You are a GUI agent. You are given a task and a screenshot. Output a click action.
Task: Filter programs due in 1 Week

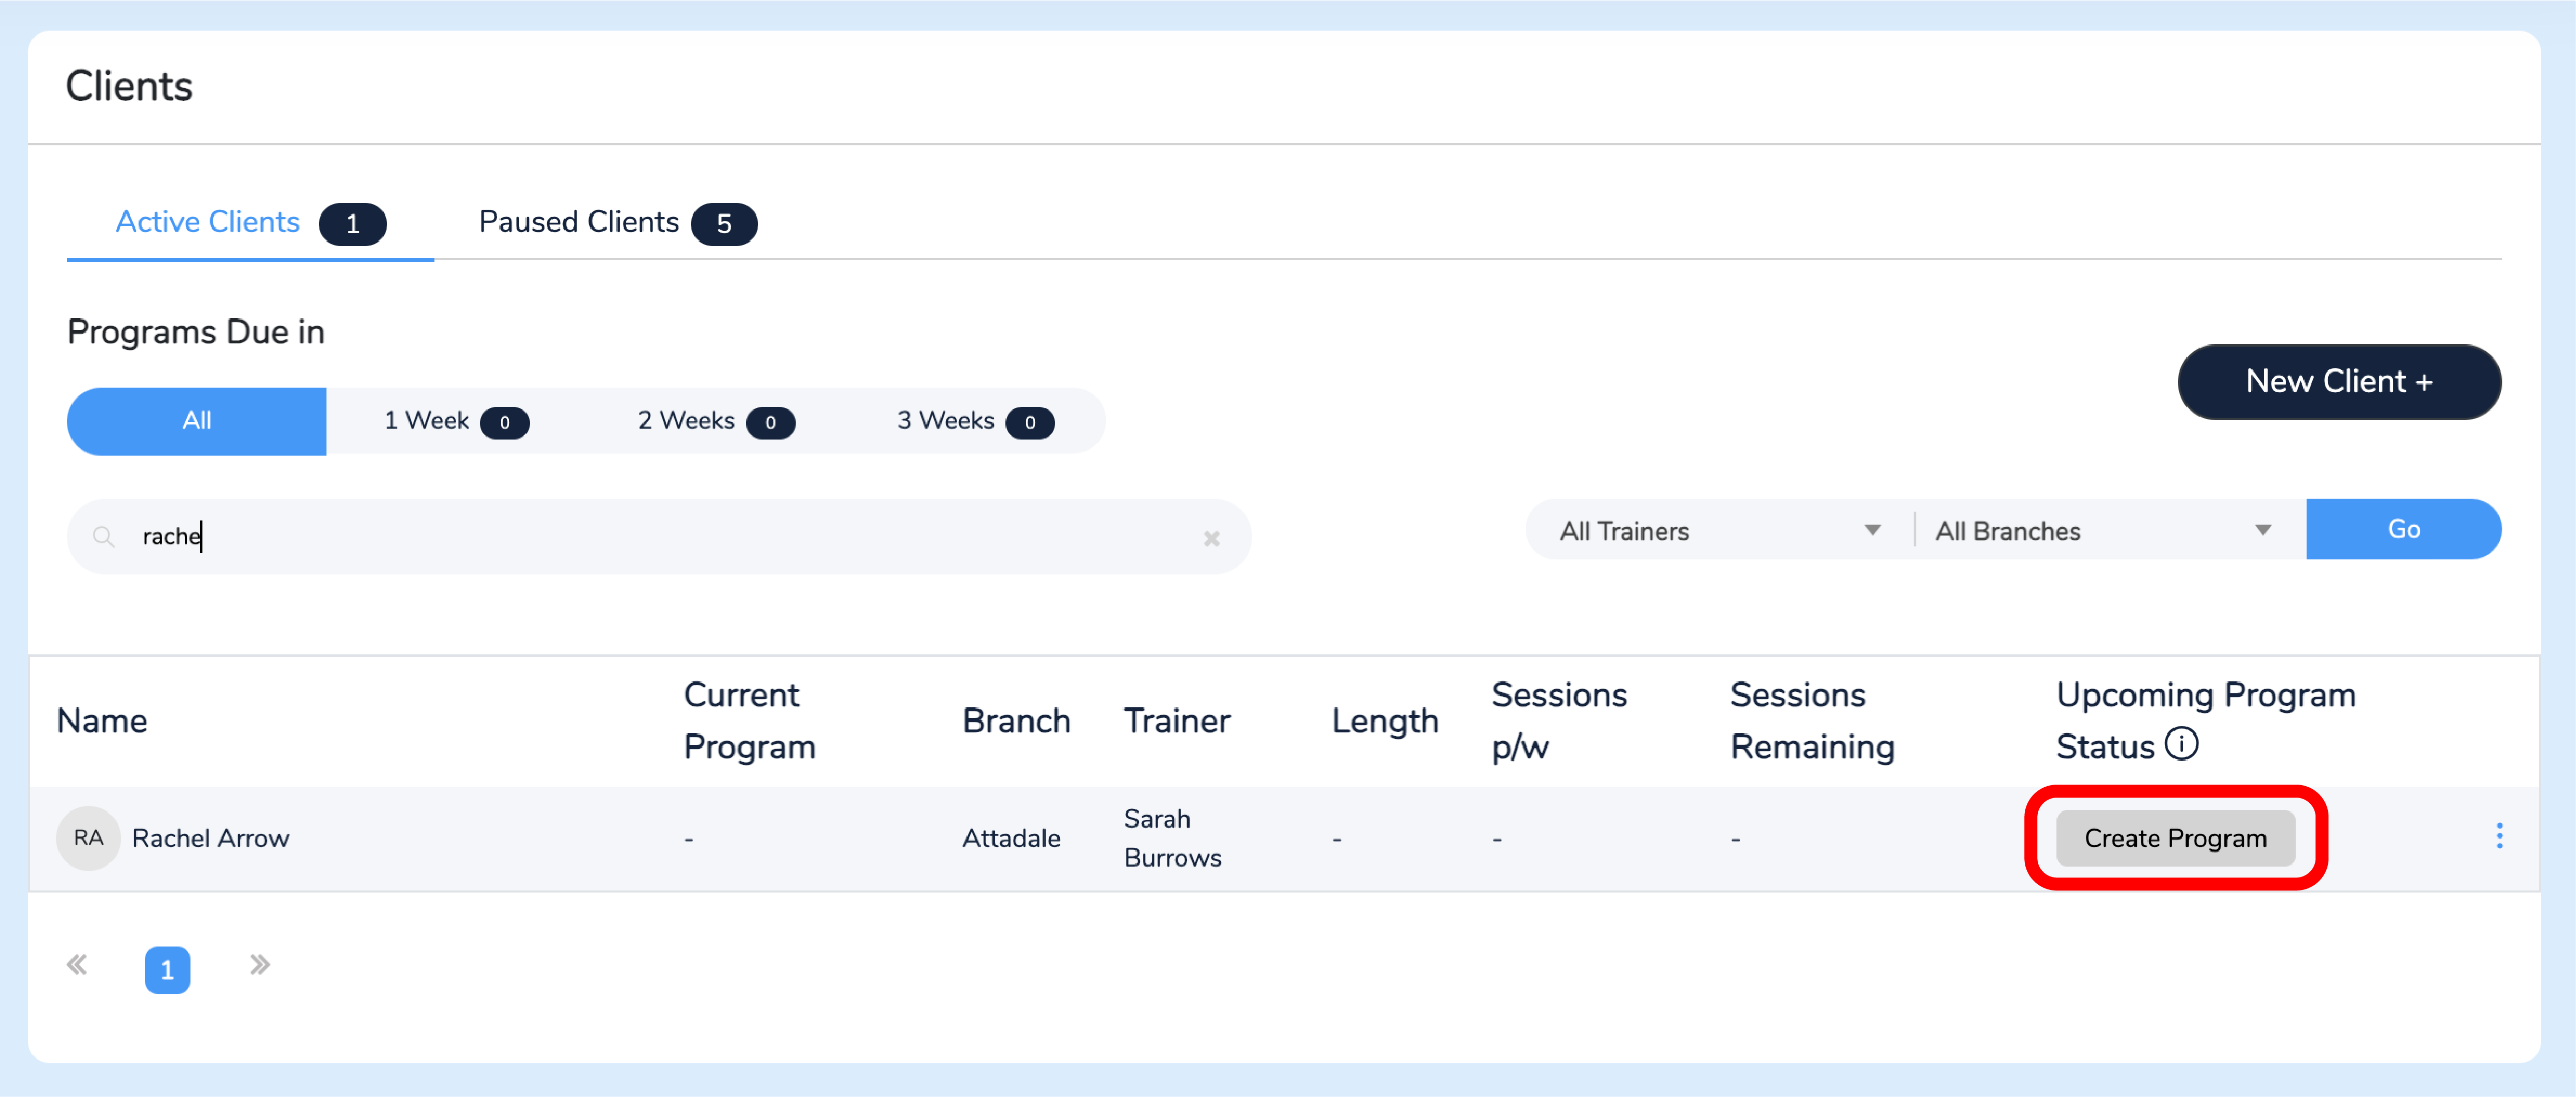point(456,421)
